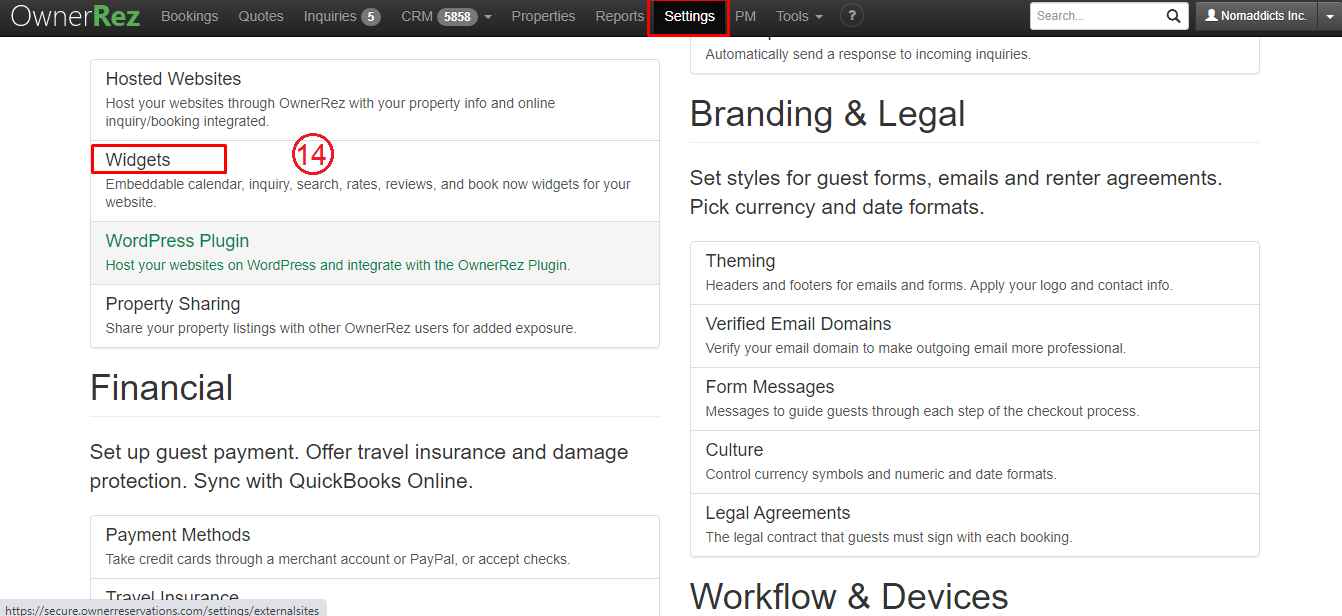Click the 'Workflow & Devices' heading
Screen dimensions: 1342x616
tap(850, 597)
